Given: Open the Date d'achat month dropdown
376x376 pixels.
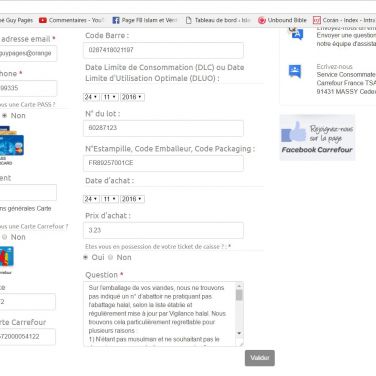Looking at the screenshot, I should tap(110, 199).
